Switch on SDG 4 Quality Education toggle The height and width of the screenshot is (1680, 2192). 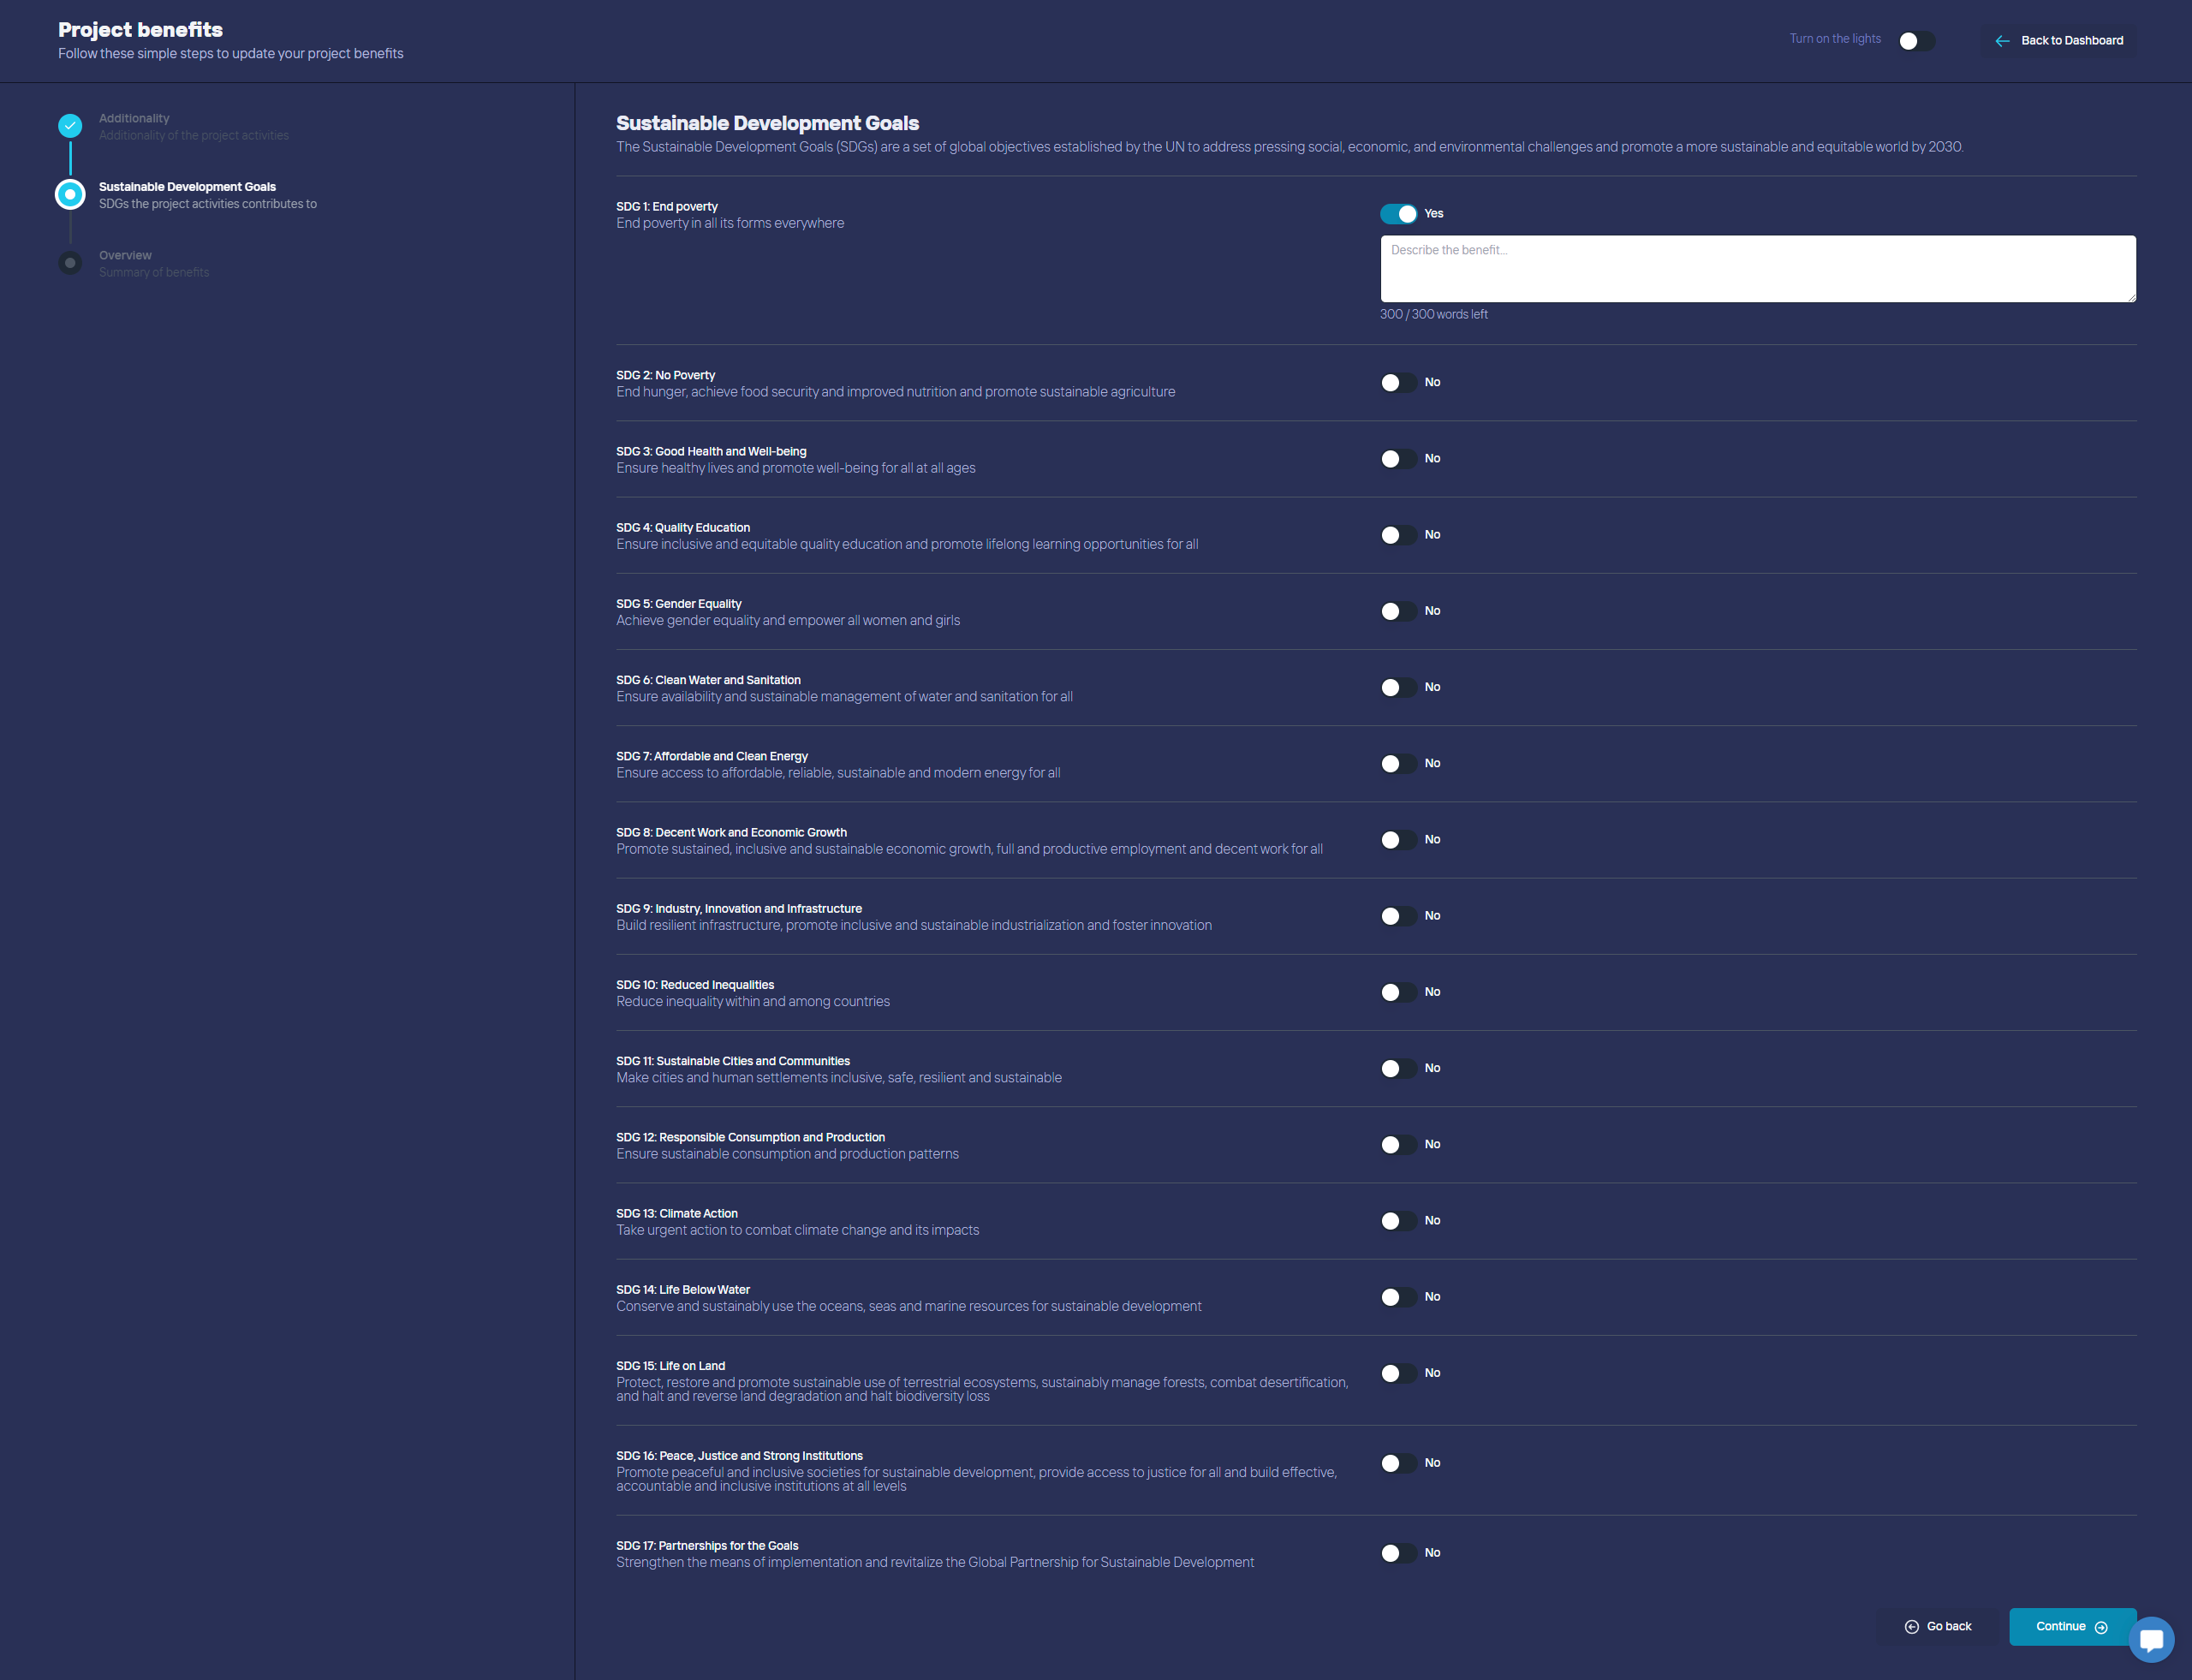pos(1398,535)
